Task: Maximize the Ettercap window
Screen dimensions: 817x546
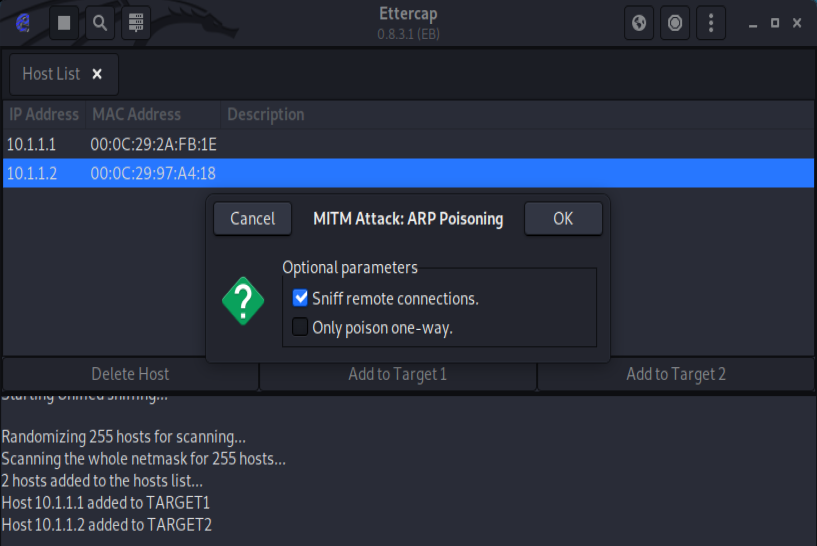Action: (x=775, y=23)
